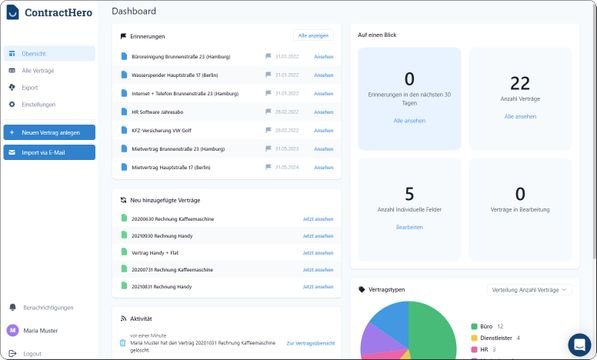The width and height of the screenshot is (597, 360).
Task: Click the Export sidebar icon
Action: coord(12,88)
